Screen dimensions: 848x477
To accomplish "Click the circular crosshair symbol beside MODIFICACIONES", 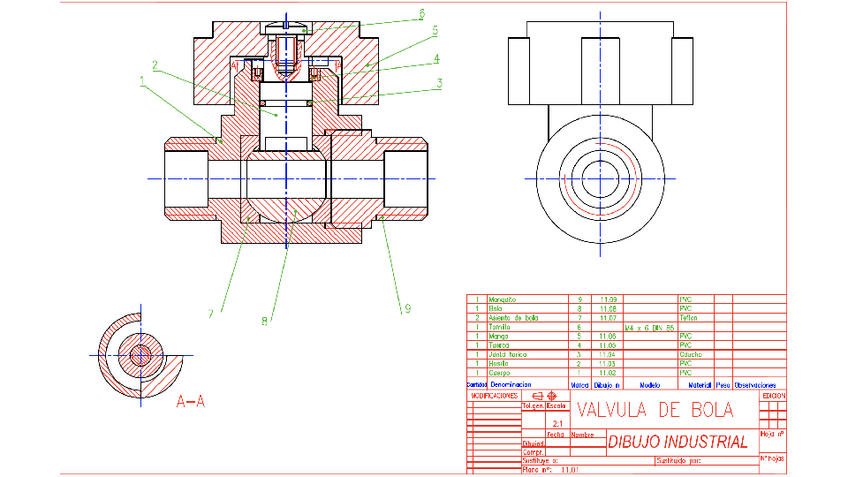I will click(x=551, y=395).
